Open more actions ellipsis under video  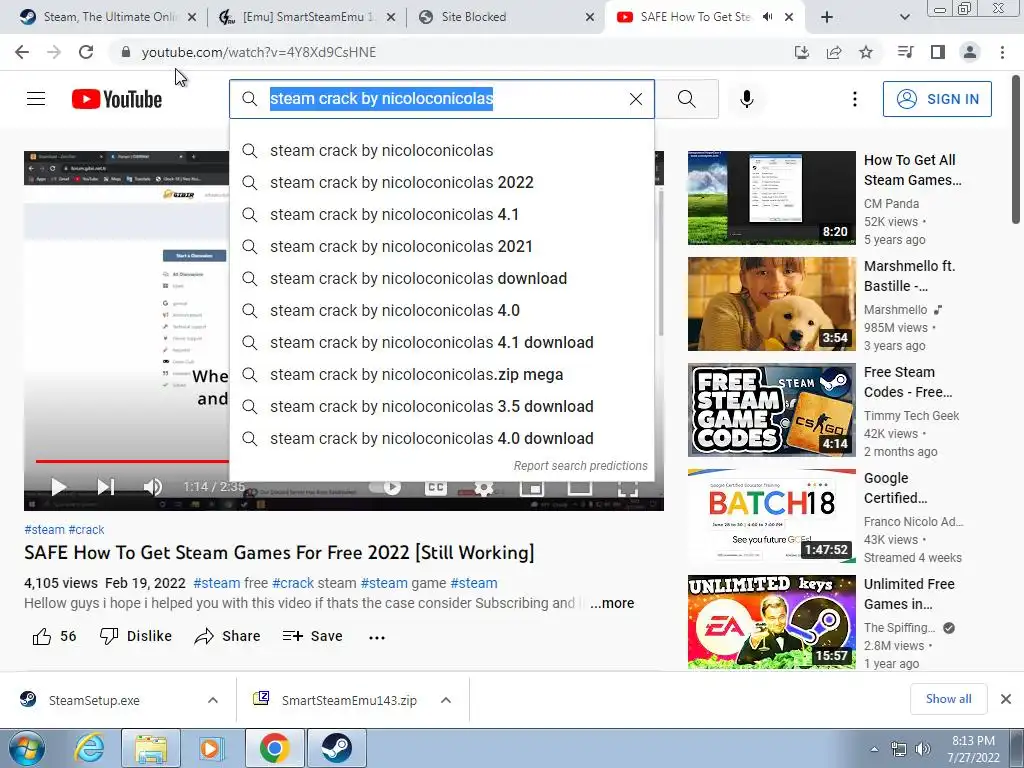coord(377,637)
